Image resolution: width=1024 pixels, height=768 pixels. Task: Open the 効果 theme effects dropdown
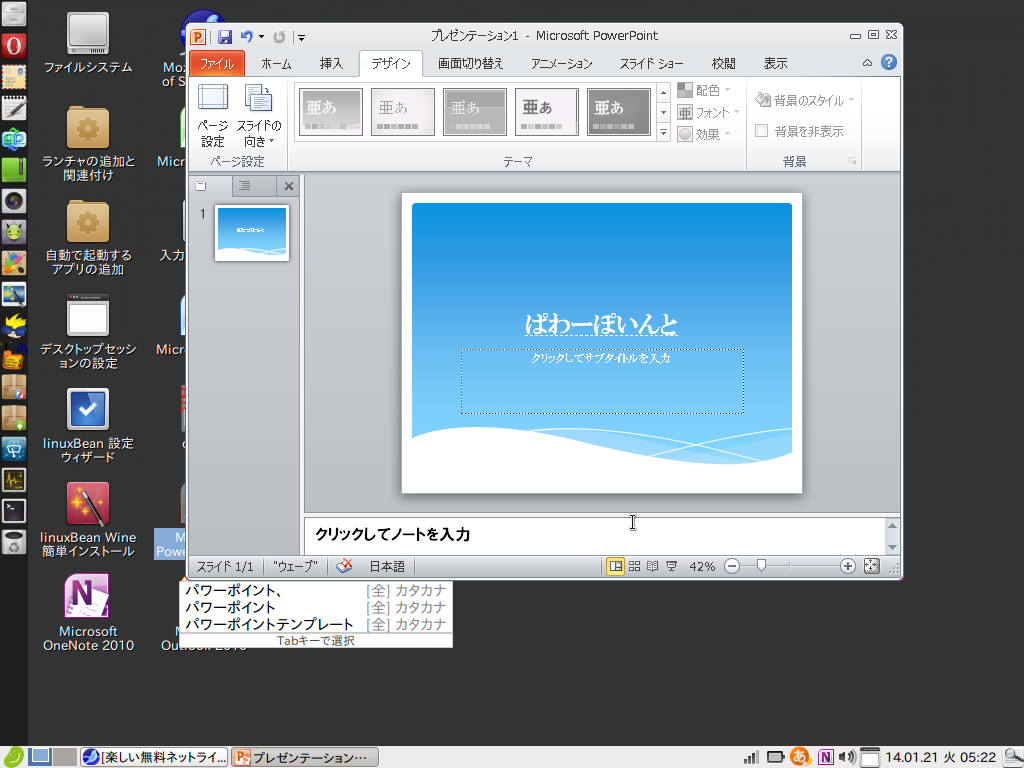(x=704, y=134)
